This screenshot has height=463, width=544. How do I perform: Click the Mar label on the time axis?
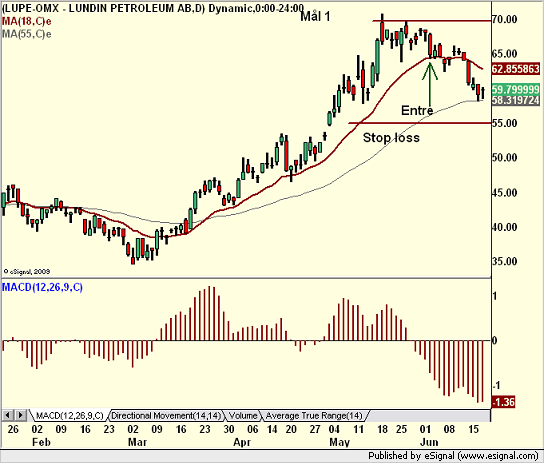(137, 443)
